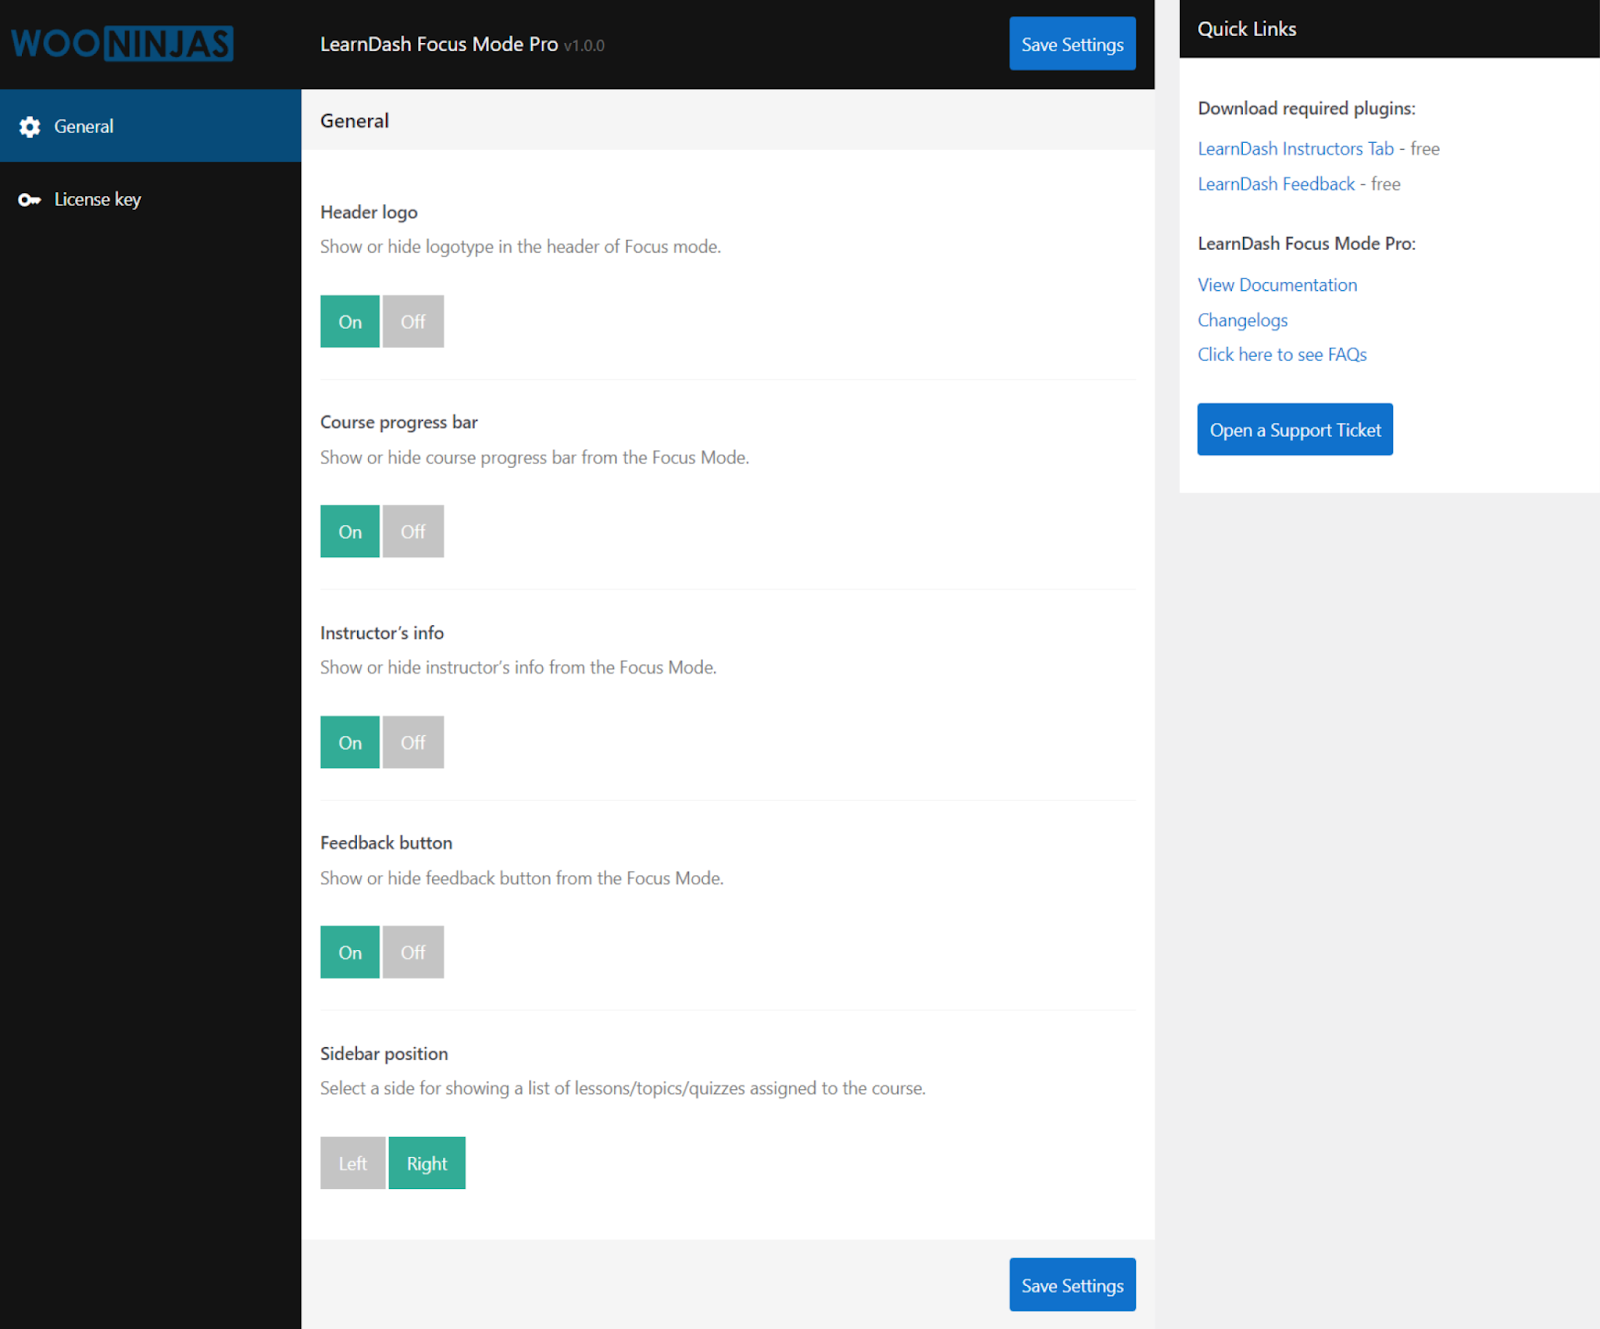The width and height of the screenshot is (1600, 1329).
Task: Turn Header logo Off
Action: pos(413,322)
